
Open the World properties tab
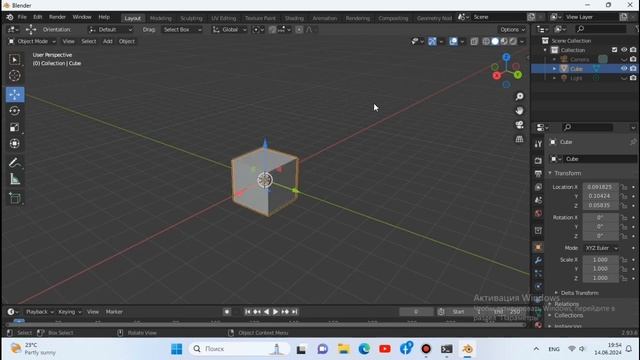pyautogui.click(x=538, y=213)
